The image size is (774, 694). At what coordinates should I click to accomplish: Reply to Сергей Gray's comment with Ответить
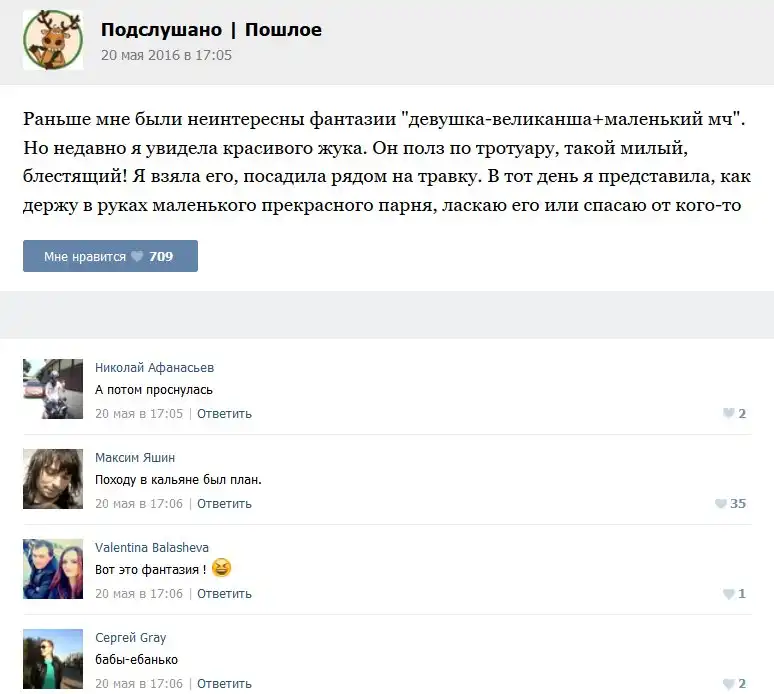tap(224, 684)
